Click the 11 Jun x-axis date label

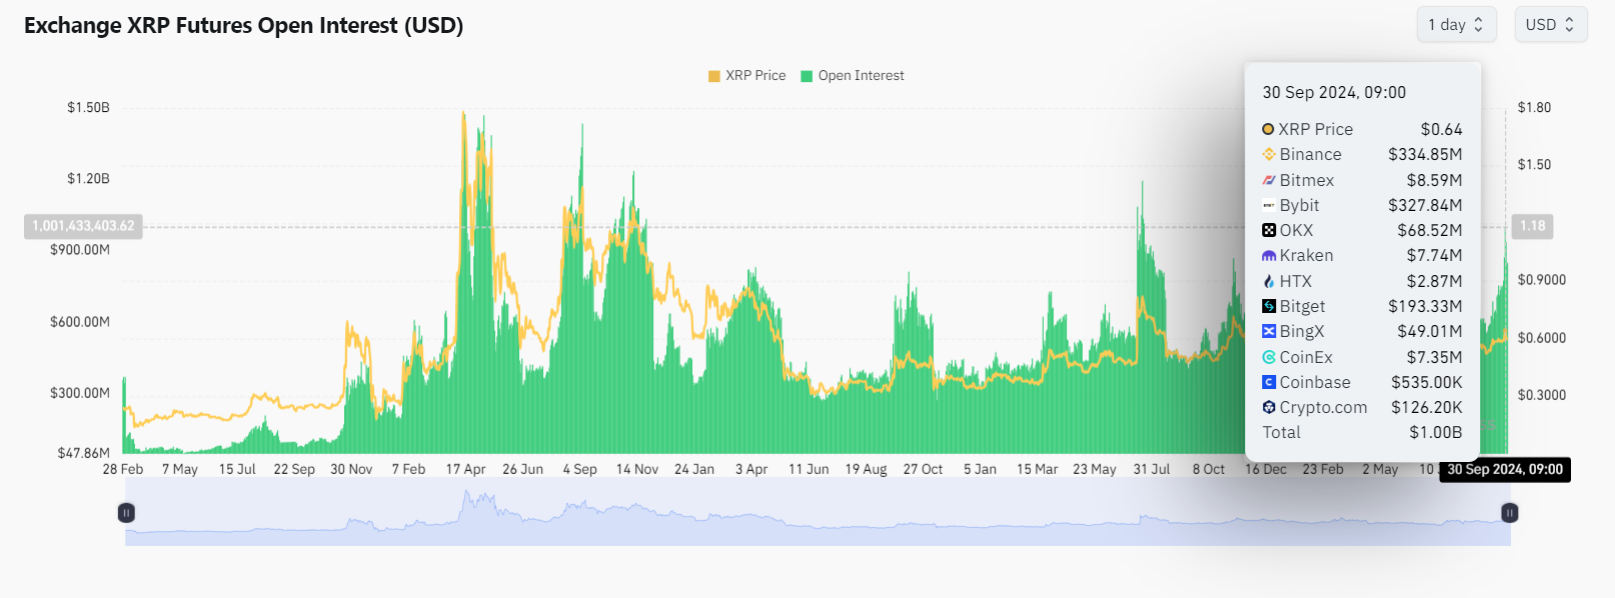coord(809,469)
